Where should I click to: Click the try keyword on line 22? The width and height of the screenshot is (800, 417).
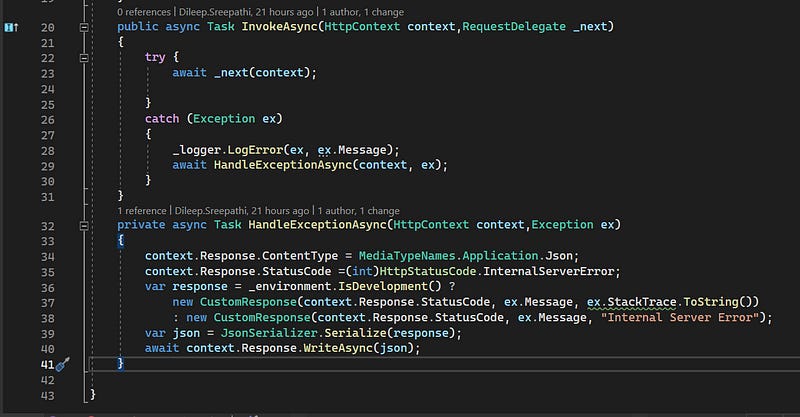(155, 57)
